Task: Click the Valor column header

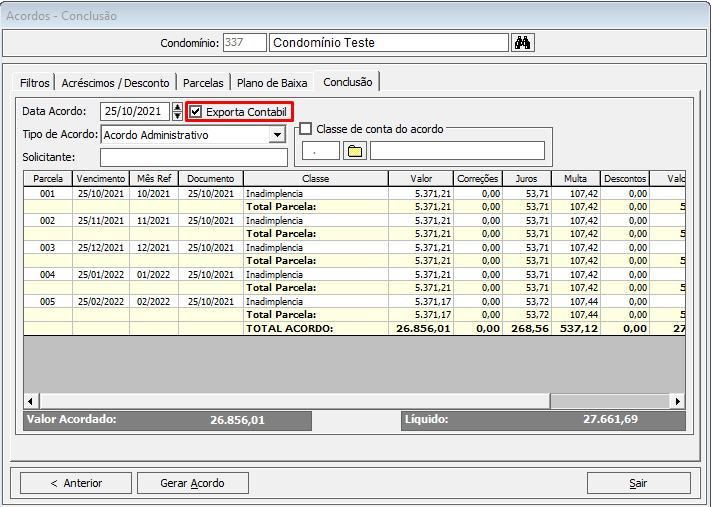Action: 421,179
